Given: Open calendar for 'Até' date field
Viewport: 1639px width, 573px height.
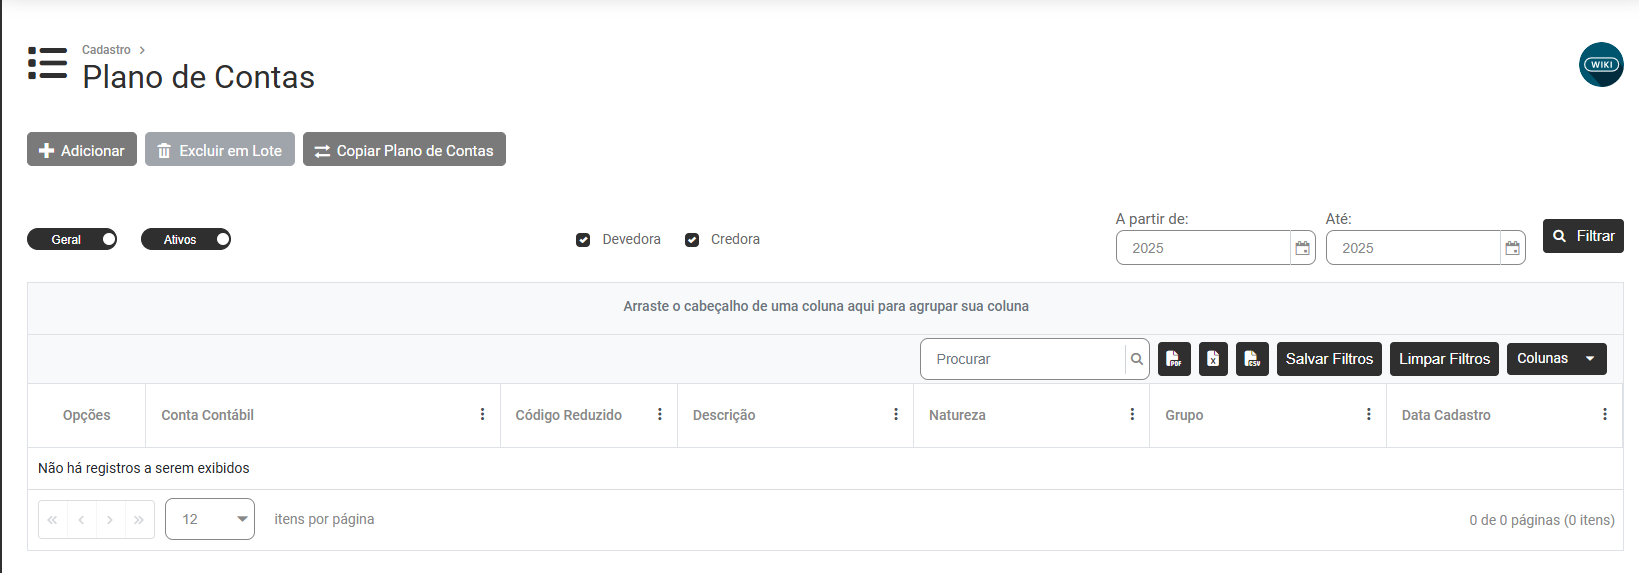Looking at the screenshot, I should 1512,248.
